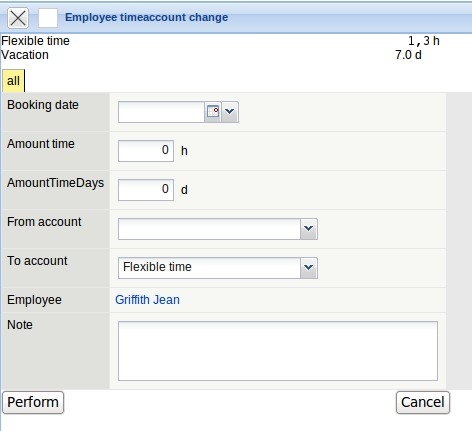This screenshot has height=431, width=472.
Task: Select the 'all' tab
Action: point(13,81)
